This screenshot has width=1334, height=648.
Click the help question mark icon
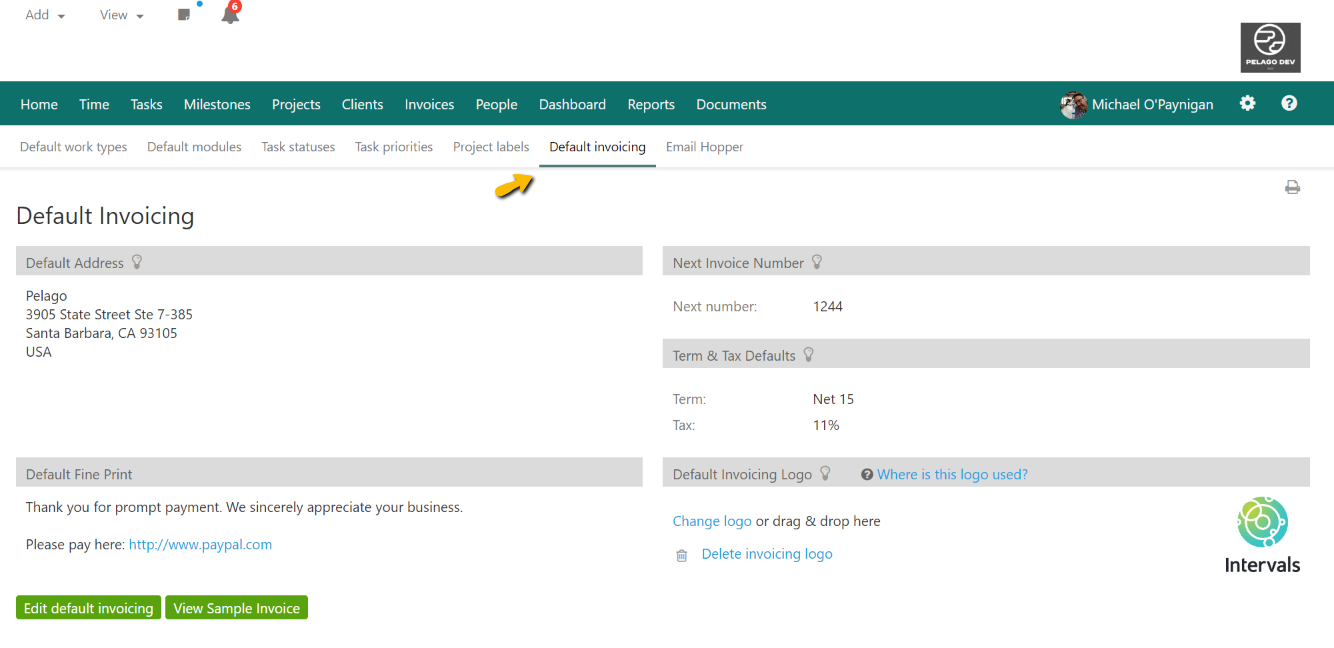[x=1289, y=103]
